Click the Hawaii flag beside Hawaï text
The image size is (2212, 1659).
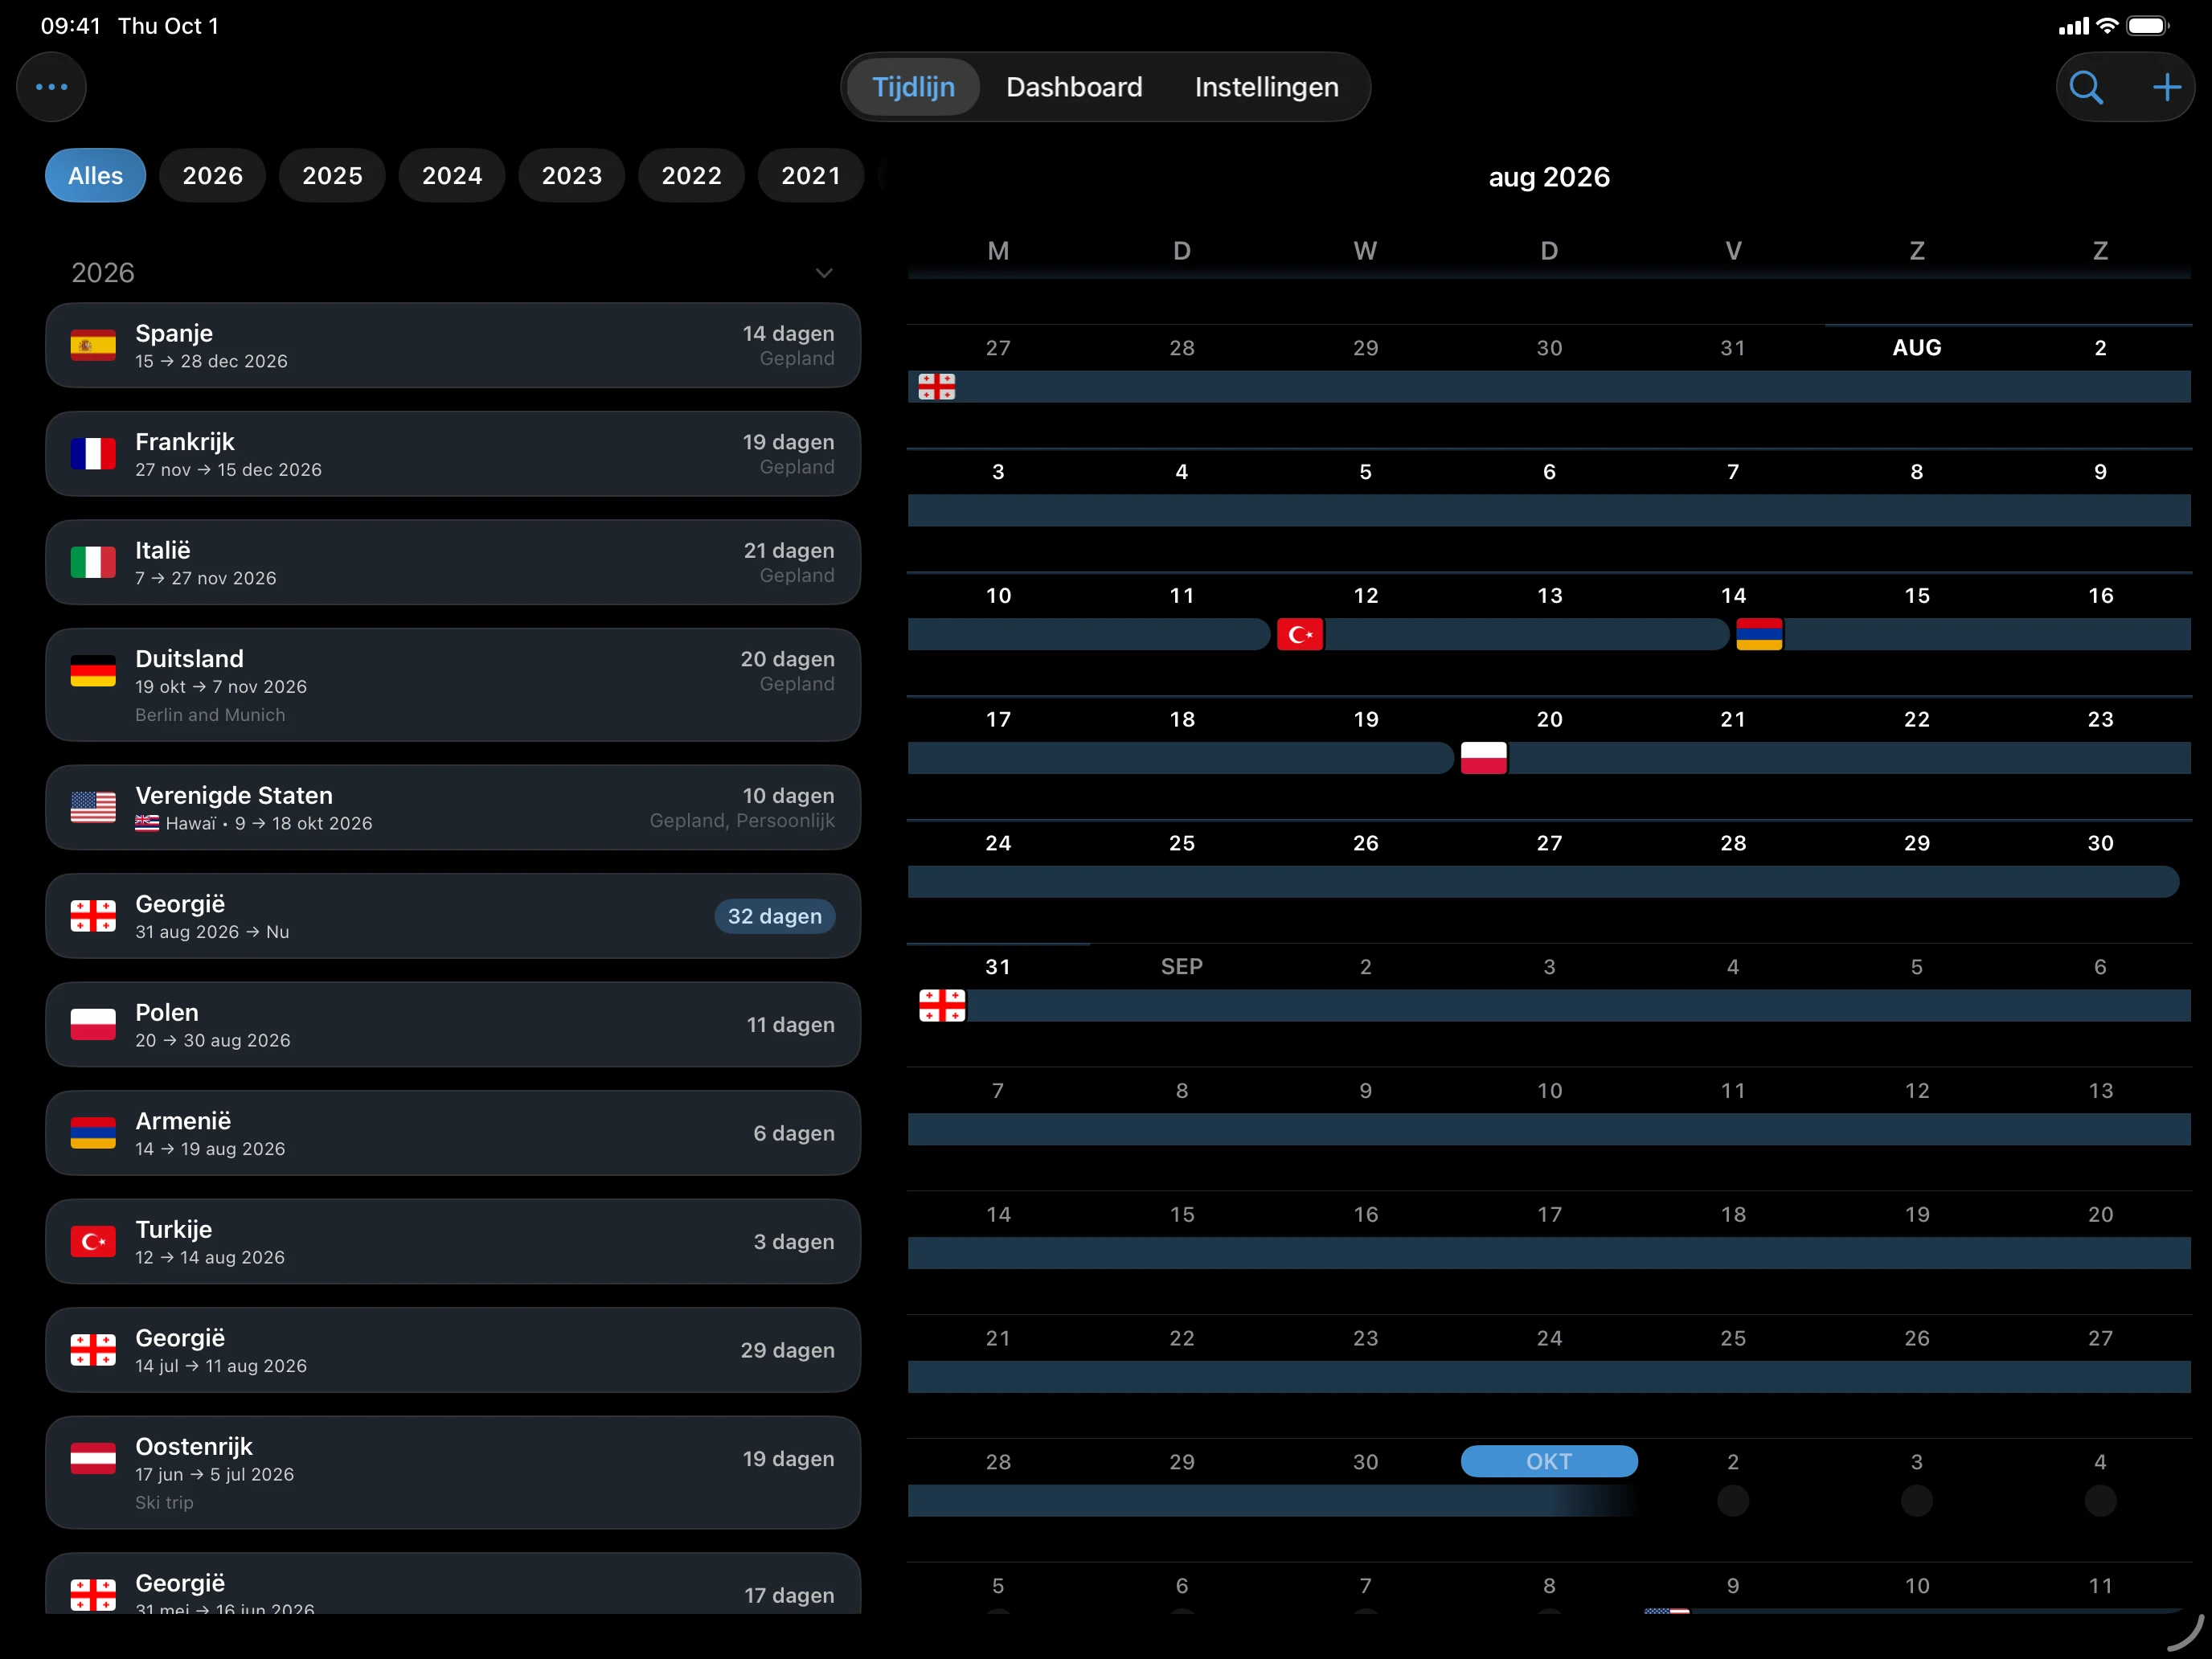click(x=147, y=823)
